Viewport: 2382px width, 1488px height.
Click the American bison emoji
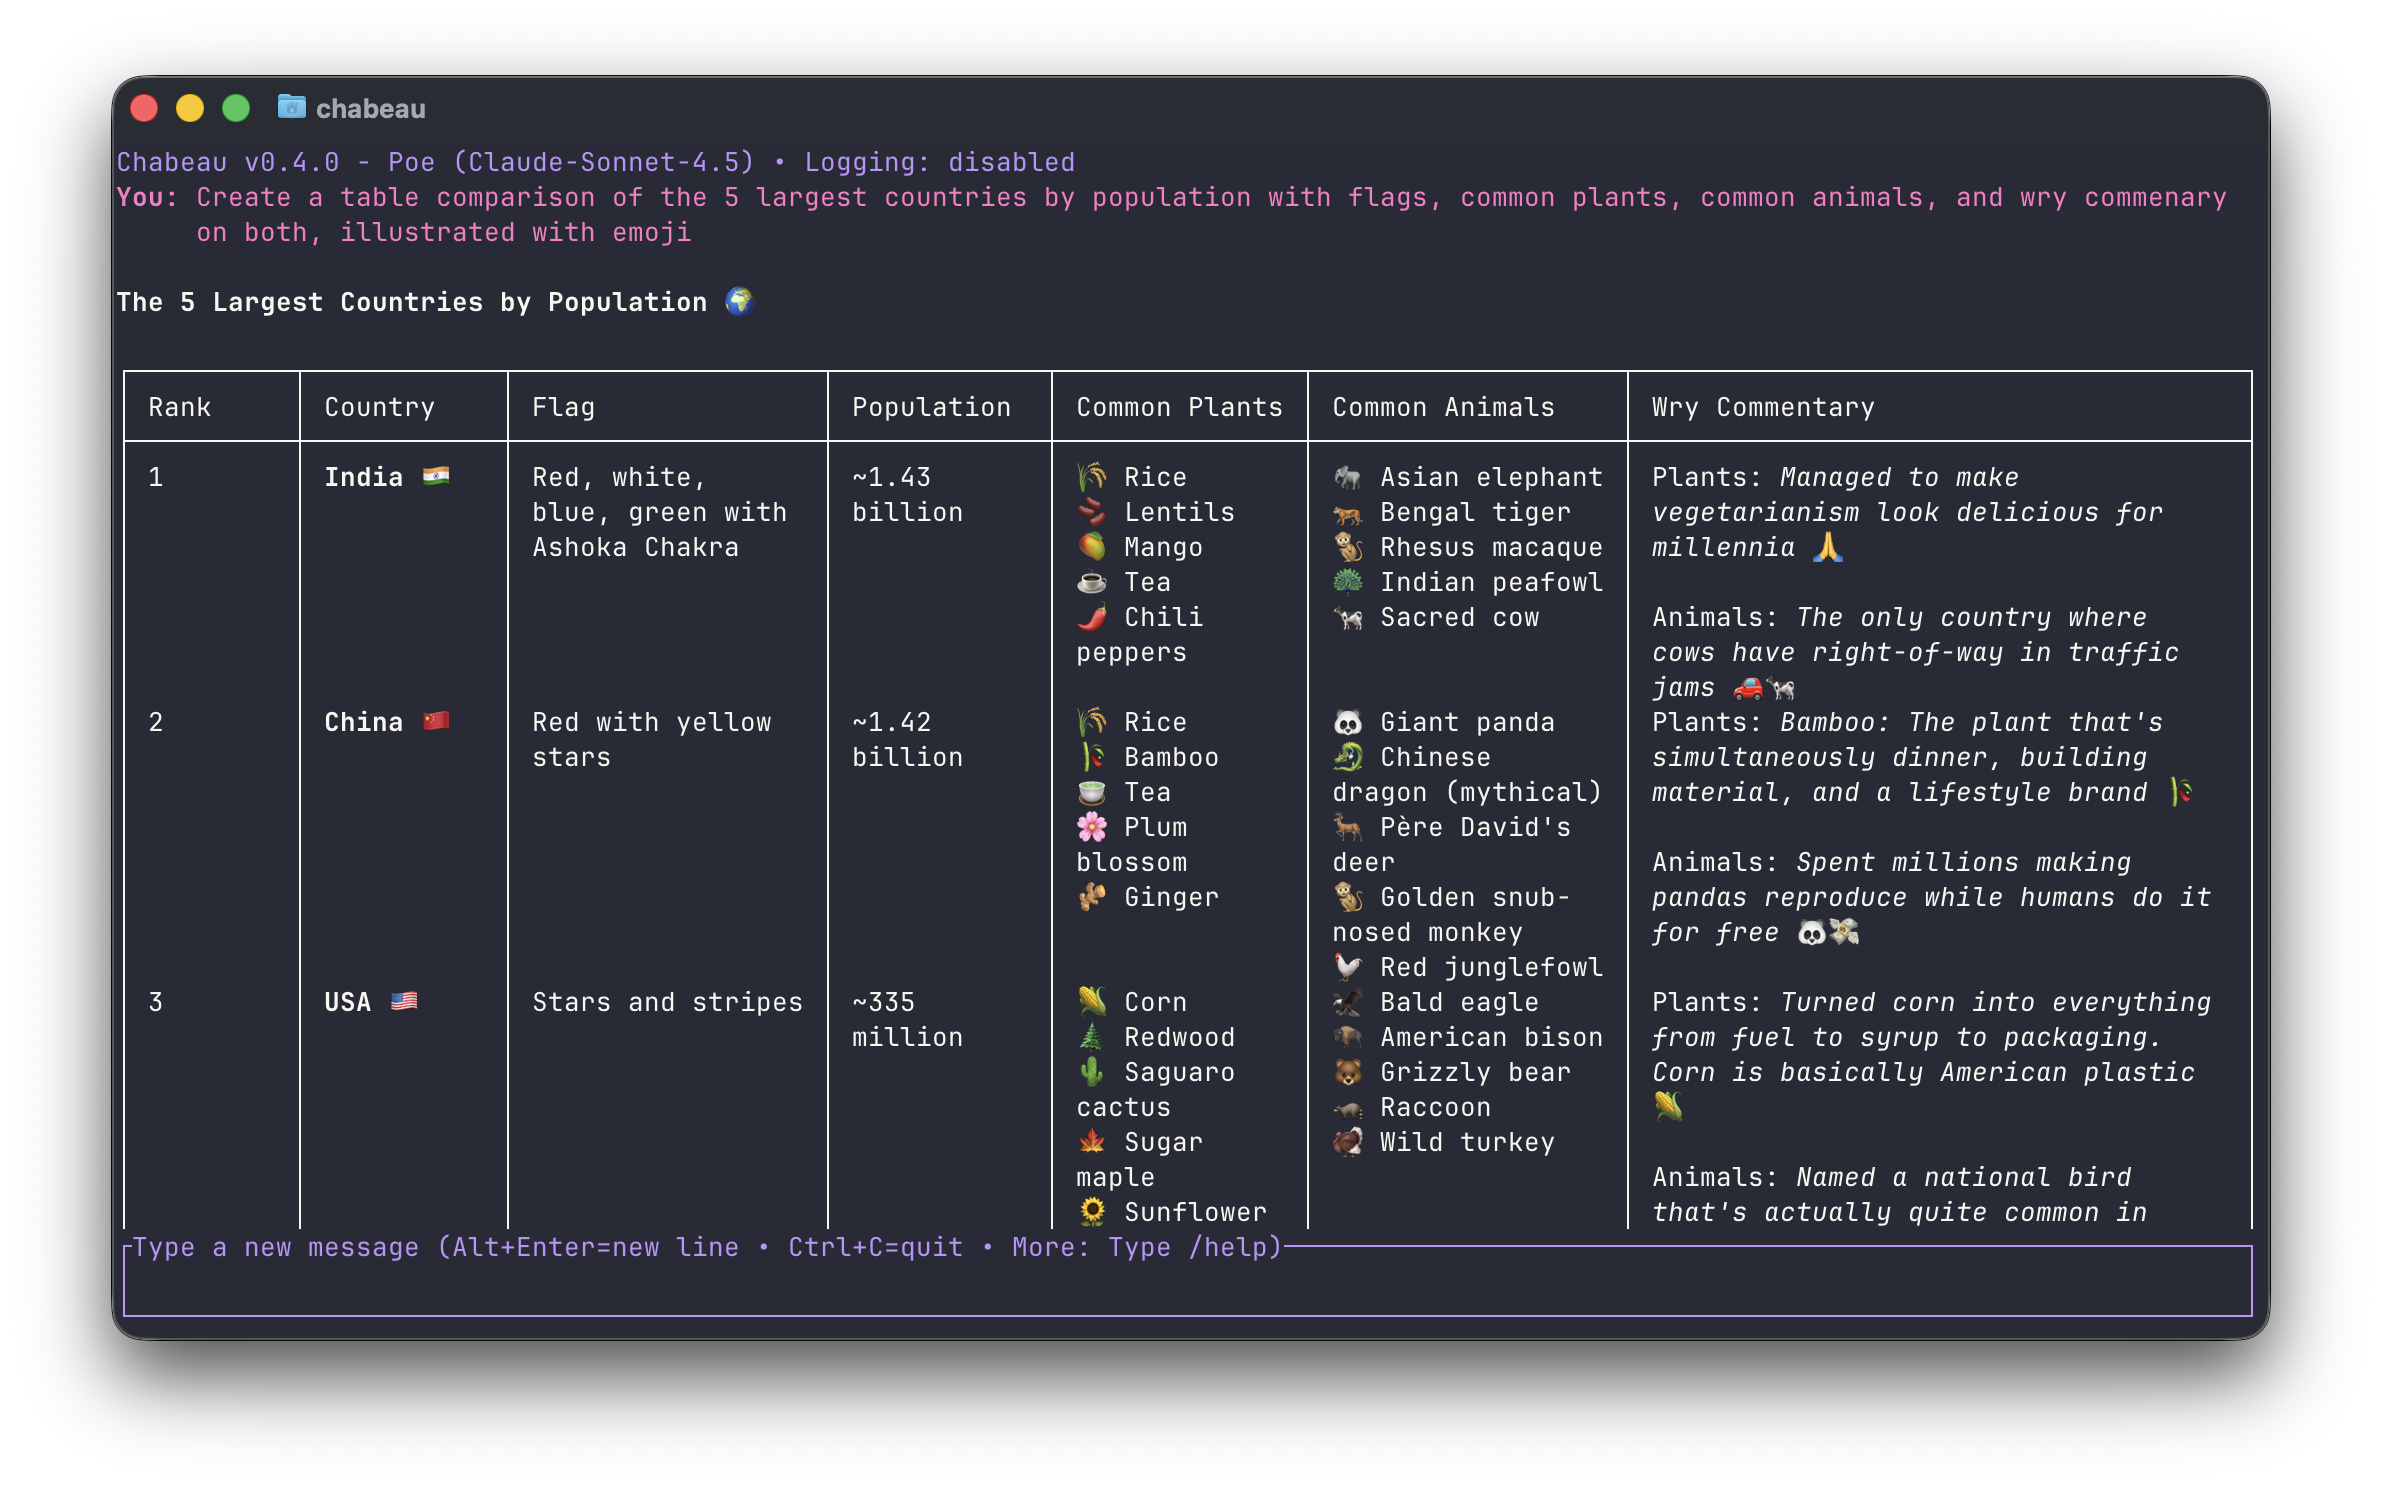pos(1348,1037)
